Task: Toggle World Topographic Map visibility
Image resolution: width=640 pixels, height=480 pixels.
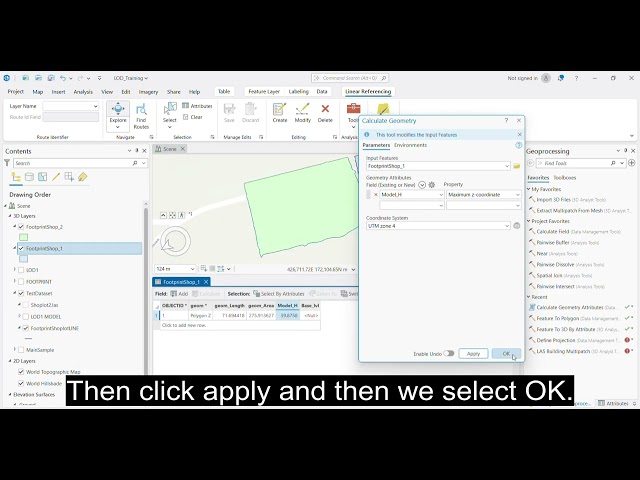Action: (x=21, y=372)
